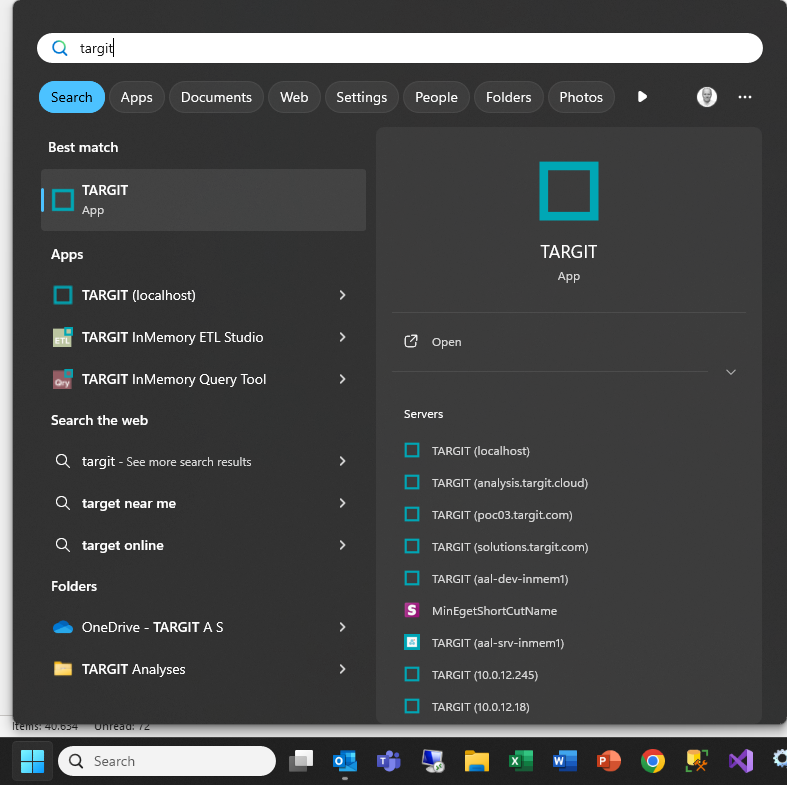
Task: Open Word from the taskbar
Action: pyautogui.click(x=565, y=761)
